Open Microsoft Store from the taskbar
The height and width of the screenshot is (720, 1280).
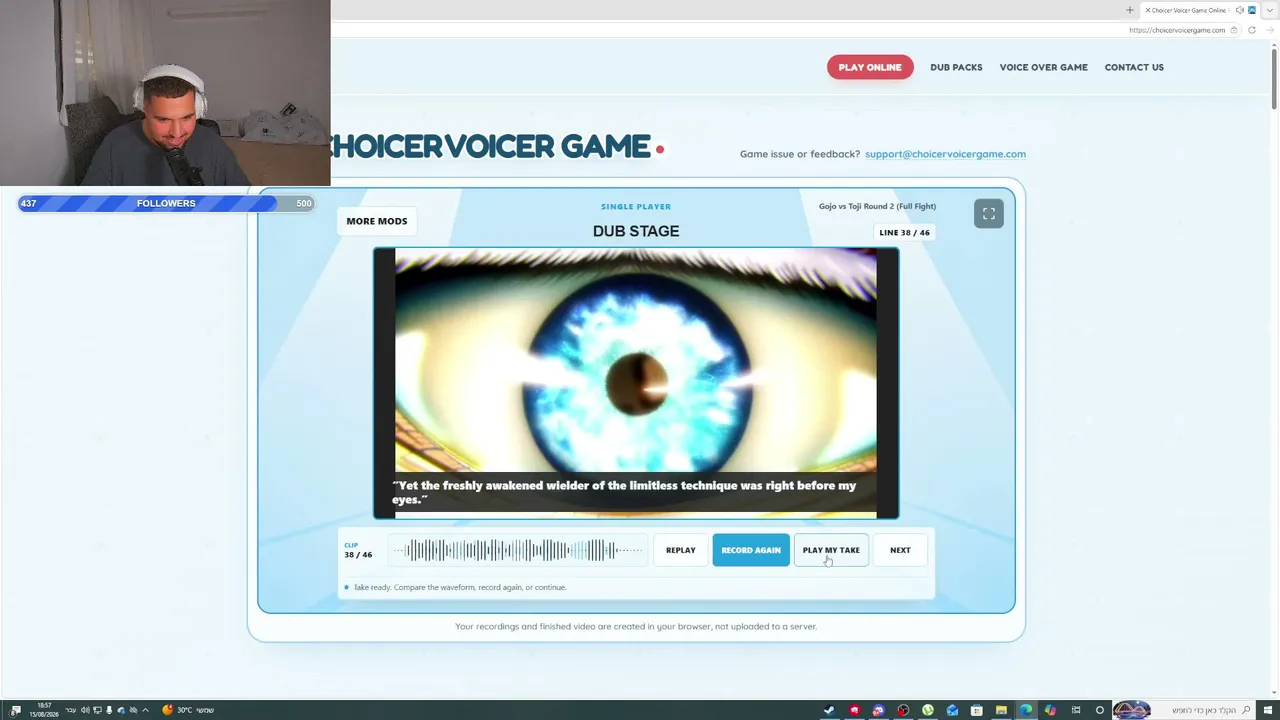click(x=977, y=710)
